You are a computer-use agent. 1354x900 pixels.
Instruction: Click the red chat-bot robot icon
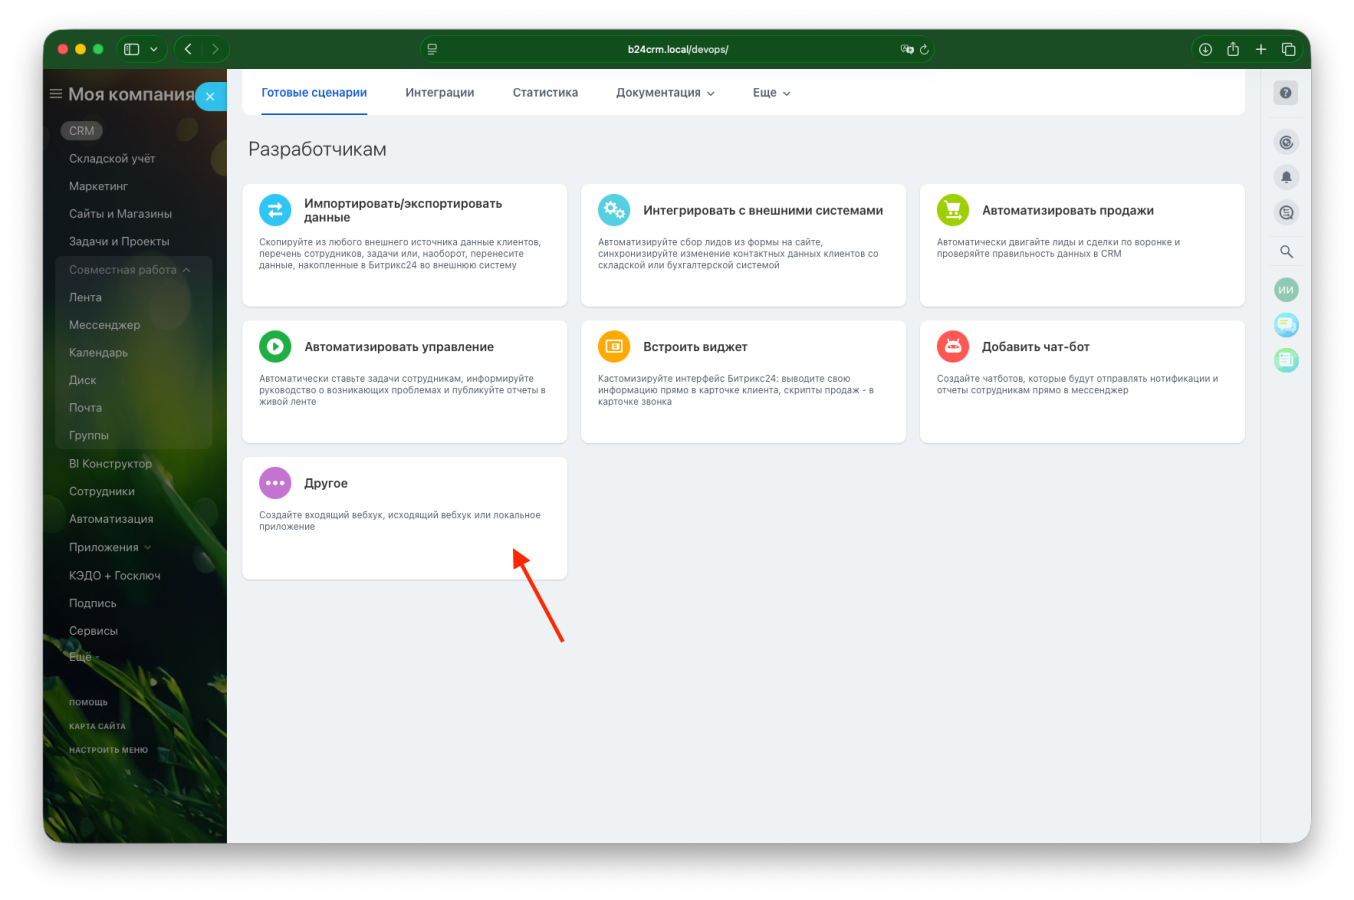952,346
